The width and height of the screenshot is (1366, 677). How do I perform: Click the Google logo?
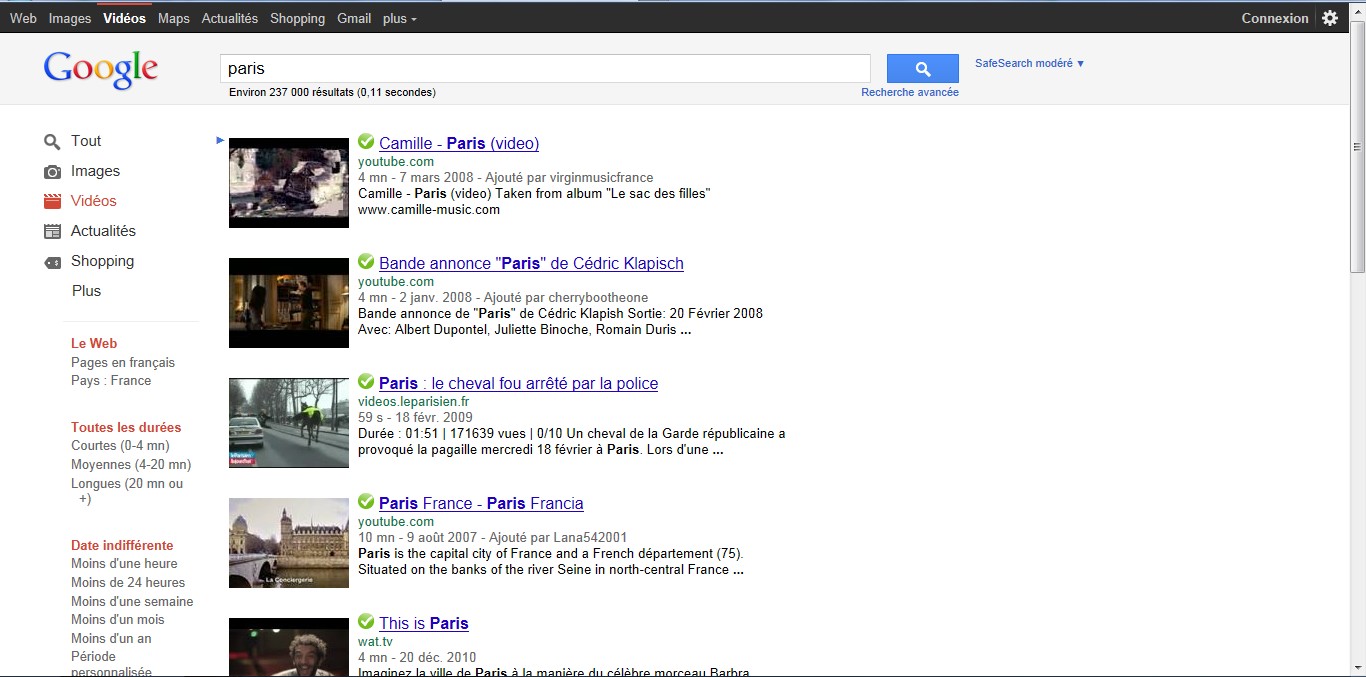click(100, 69)
